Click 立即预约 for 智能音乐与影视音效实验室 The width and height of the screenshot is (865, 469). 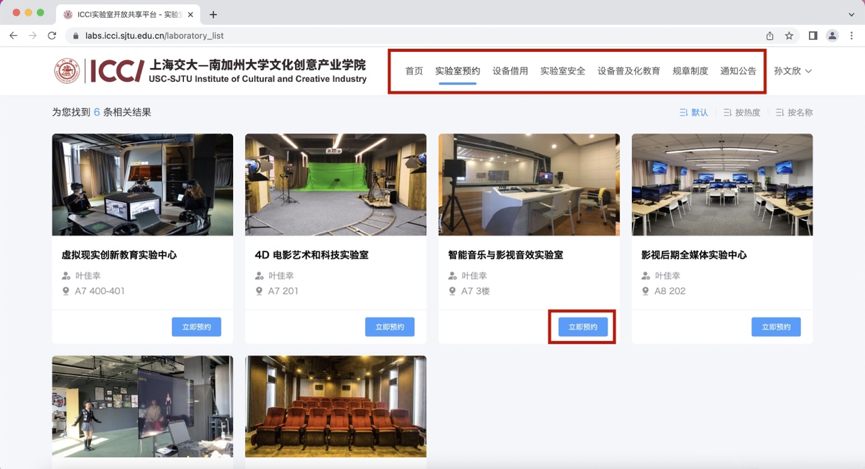(x=582, y=327)
